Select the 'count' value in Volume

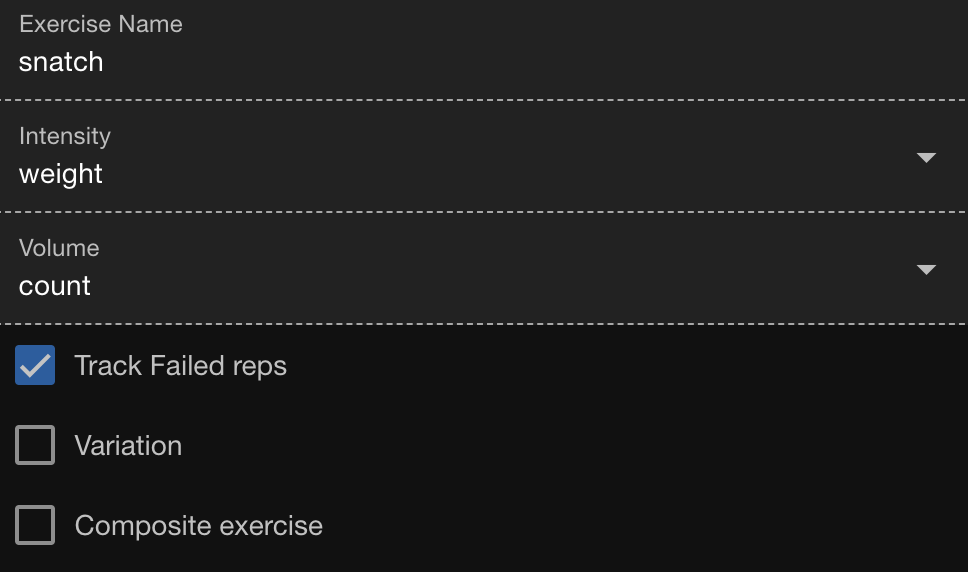click(x=55, y=286)
